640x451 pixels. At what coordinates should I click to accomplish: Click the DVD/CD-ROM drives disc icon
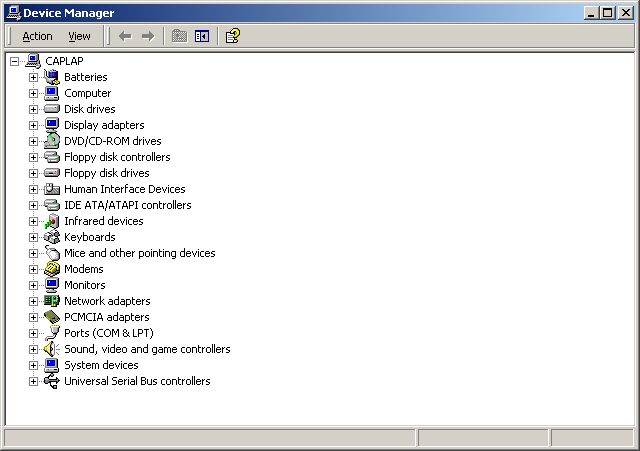point(52,141)
